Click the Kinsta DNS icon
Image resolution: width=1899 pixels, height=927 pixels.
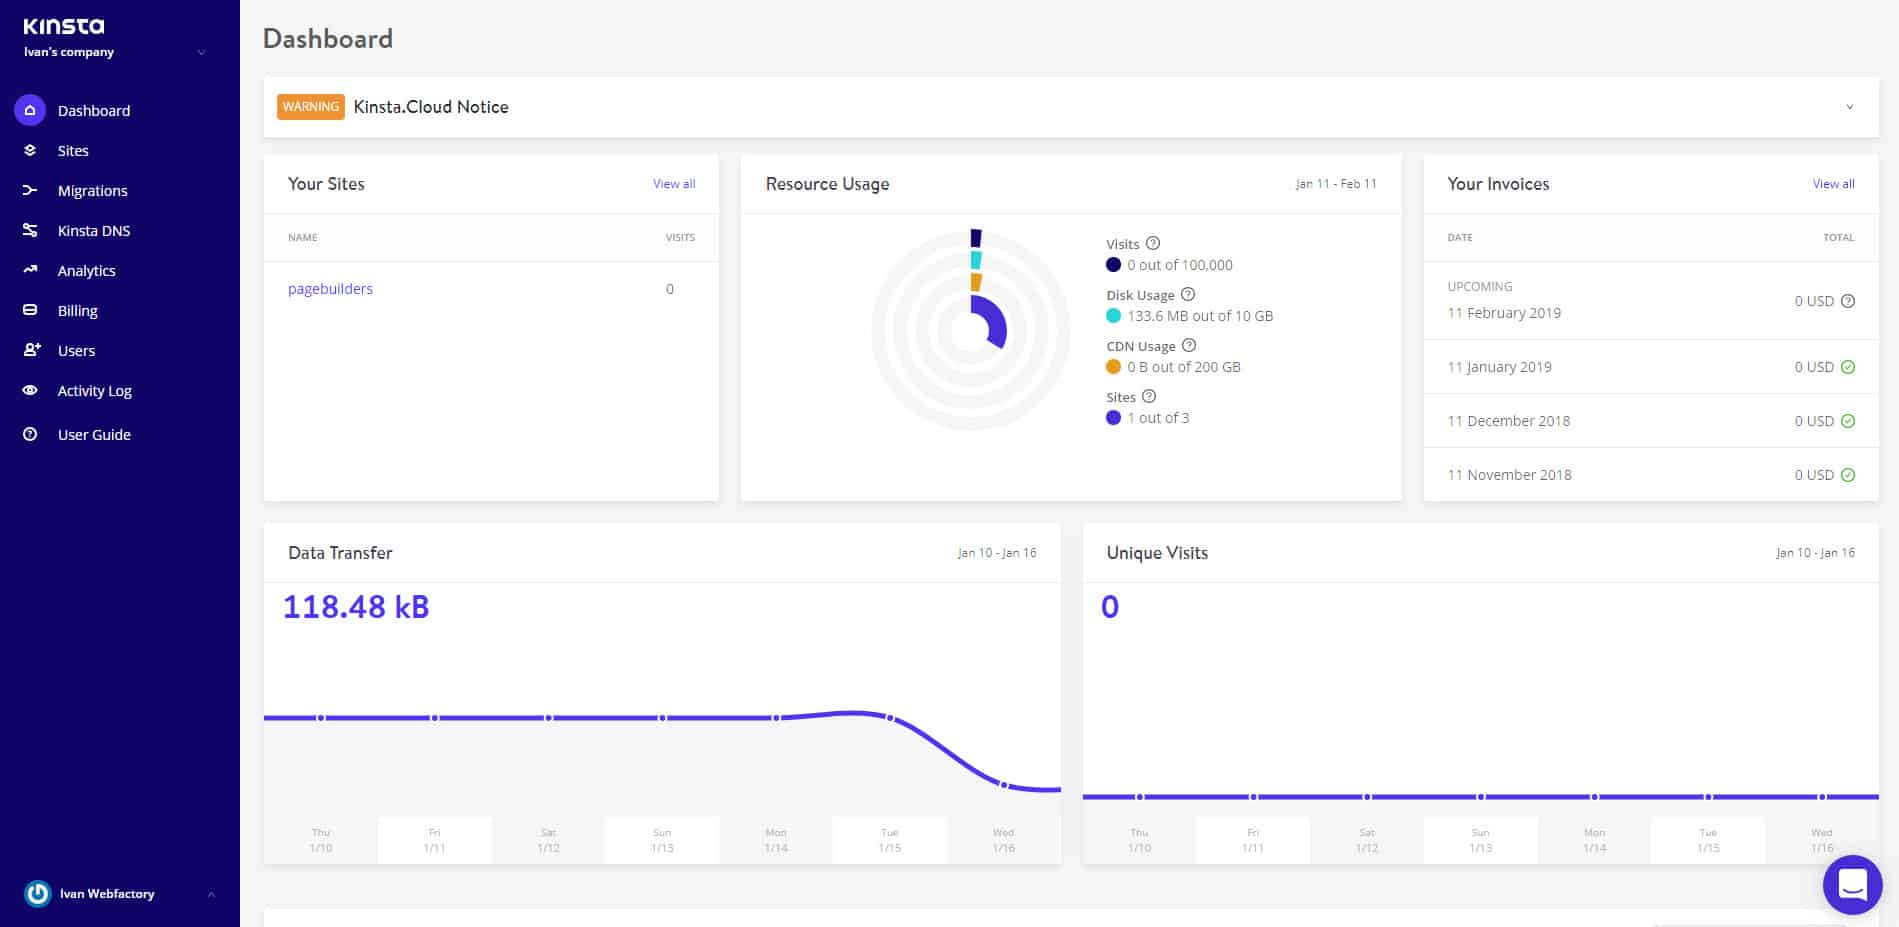pos(30,230)
